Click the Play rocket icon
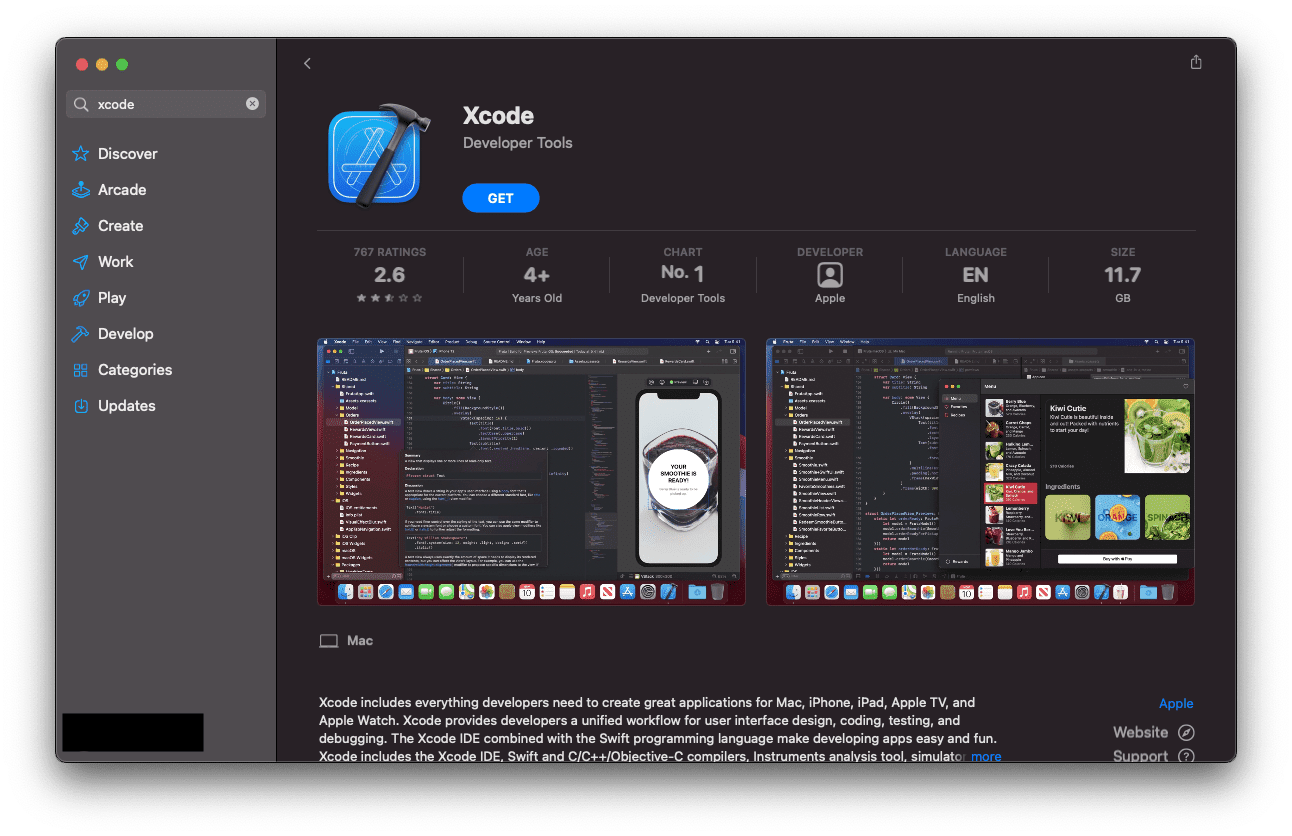 point(81,298)
